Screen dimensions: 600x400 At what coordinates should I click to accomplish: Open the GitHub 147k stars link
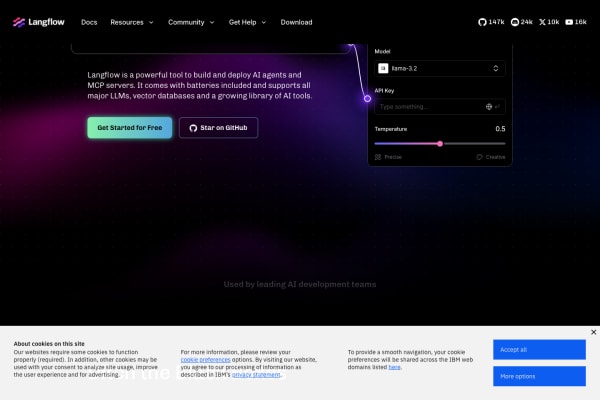tap(491, 22)
